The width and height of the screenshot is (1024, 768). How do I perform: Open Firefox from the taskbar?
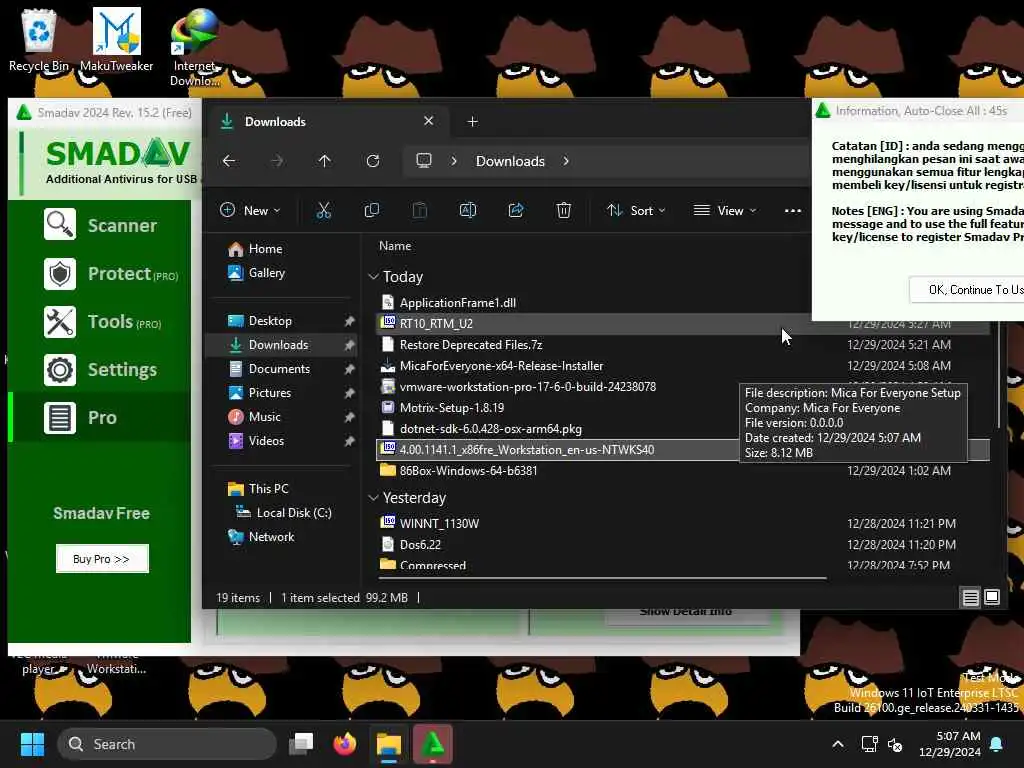[345, 744]
